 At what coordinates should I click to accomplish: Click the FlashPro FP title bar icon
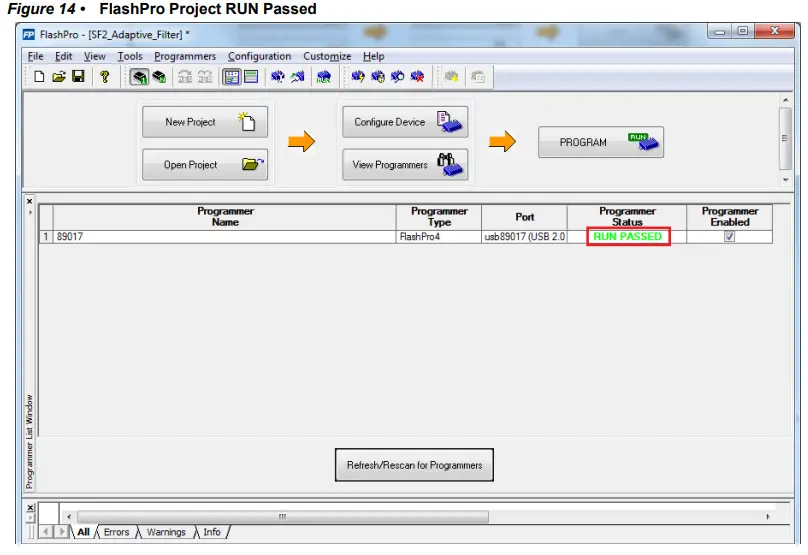click(x=29, y=35)
